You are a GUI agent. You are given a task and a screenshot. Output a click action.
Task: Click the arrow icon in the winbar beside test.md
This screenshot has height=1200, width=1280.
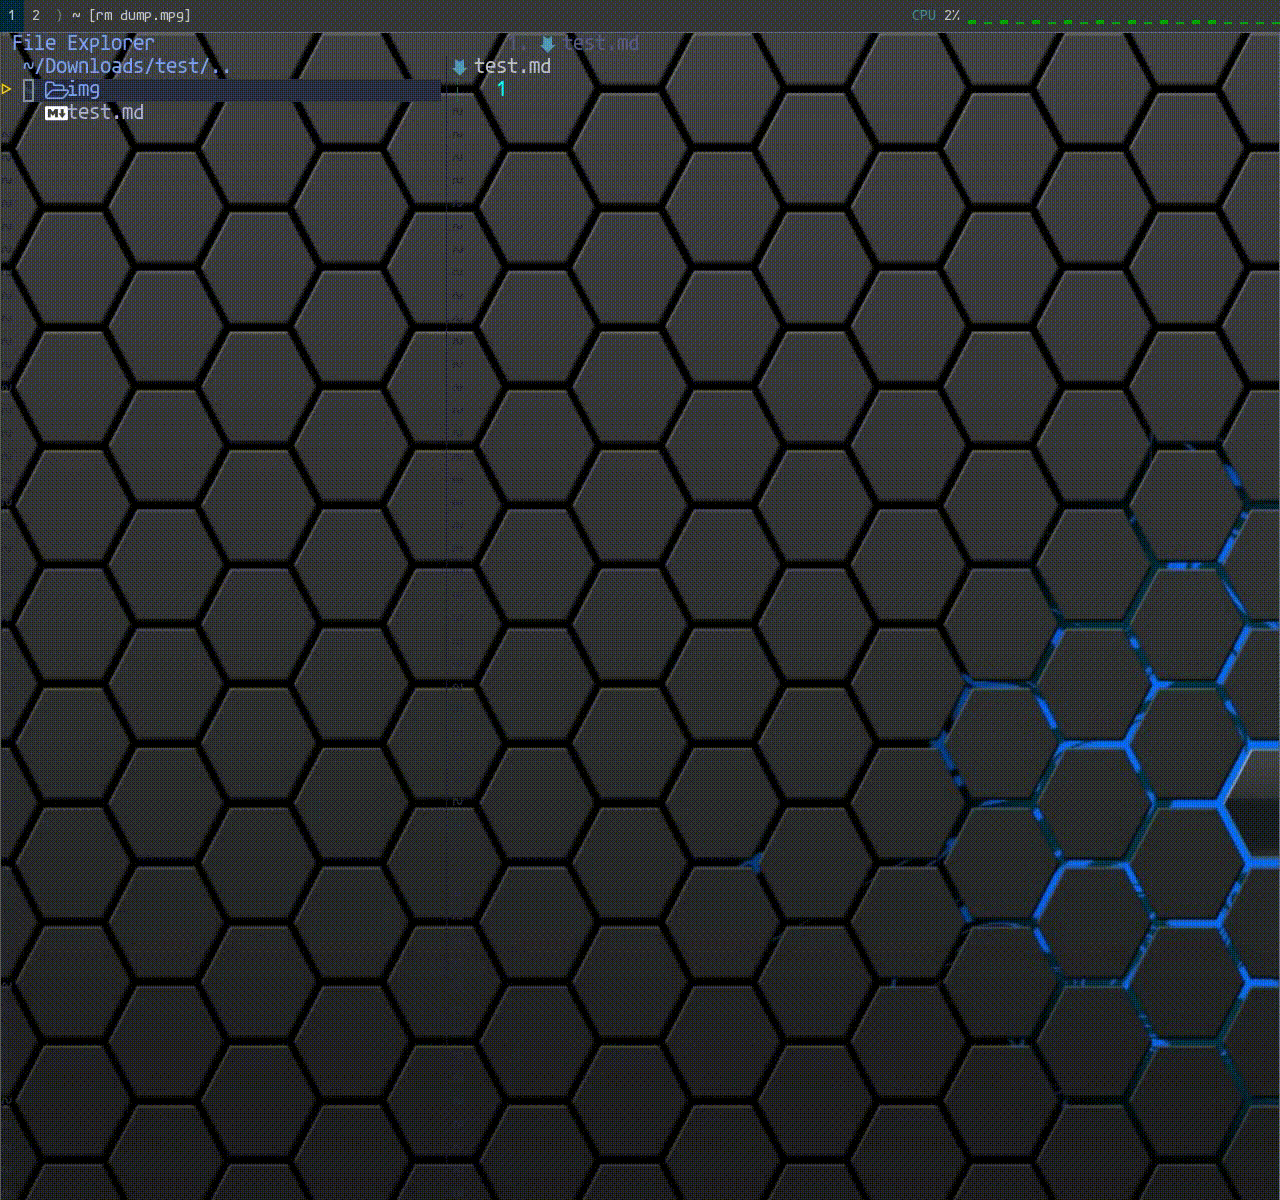pos(460,67)
